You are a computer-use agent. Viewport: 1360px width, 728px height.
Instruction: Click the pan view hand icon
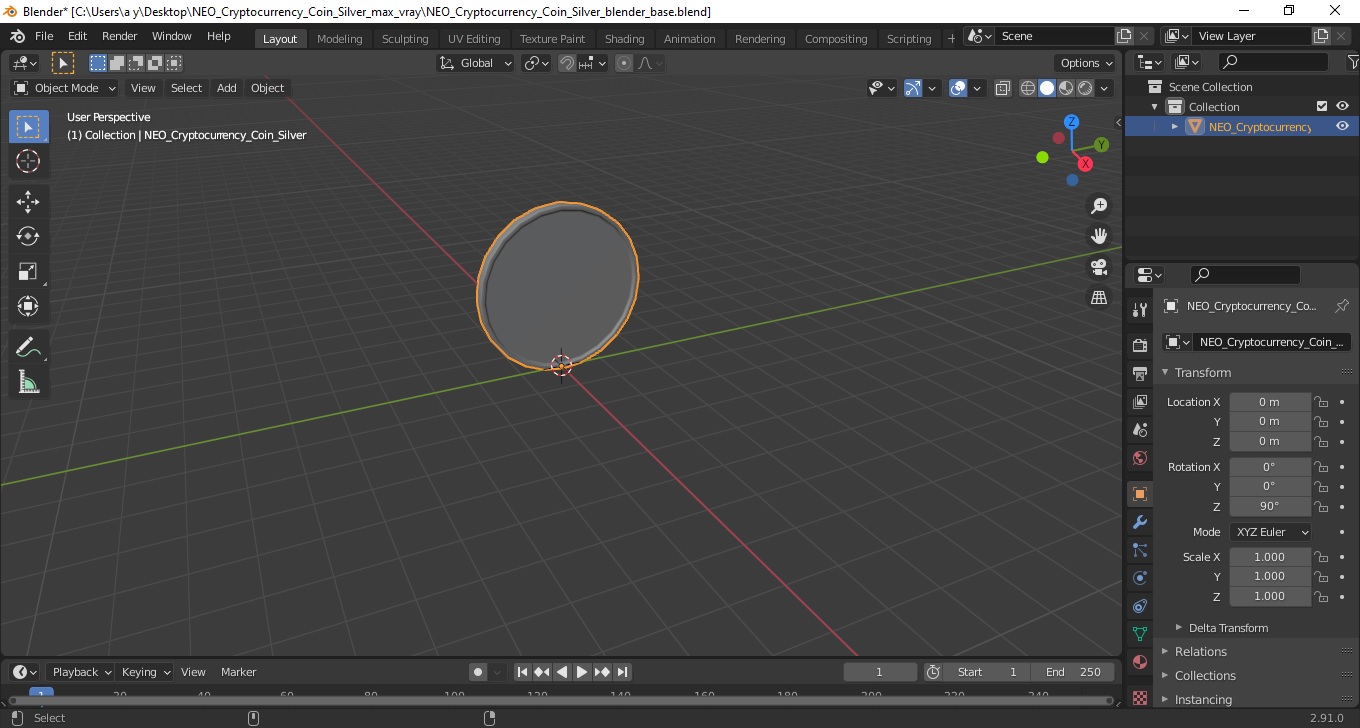(x=1099, y=236)
